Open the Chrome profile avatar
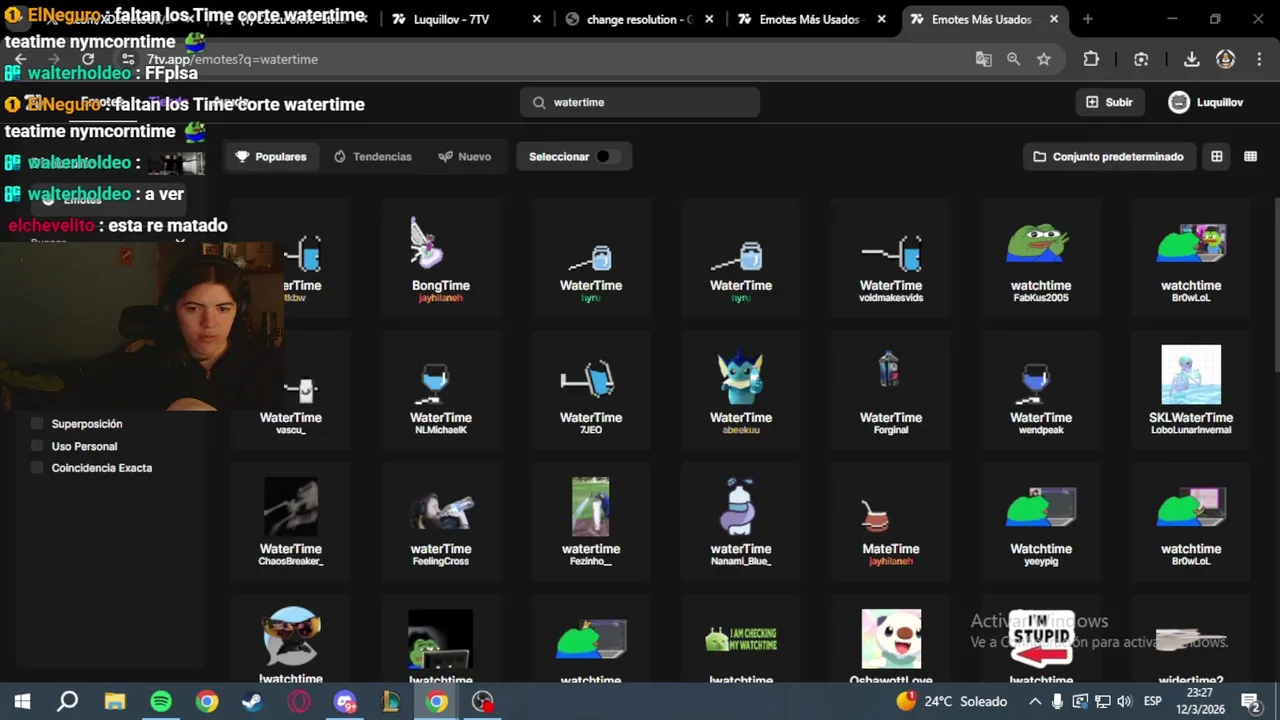 (x=1225, y=59)
